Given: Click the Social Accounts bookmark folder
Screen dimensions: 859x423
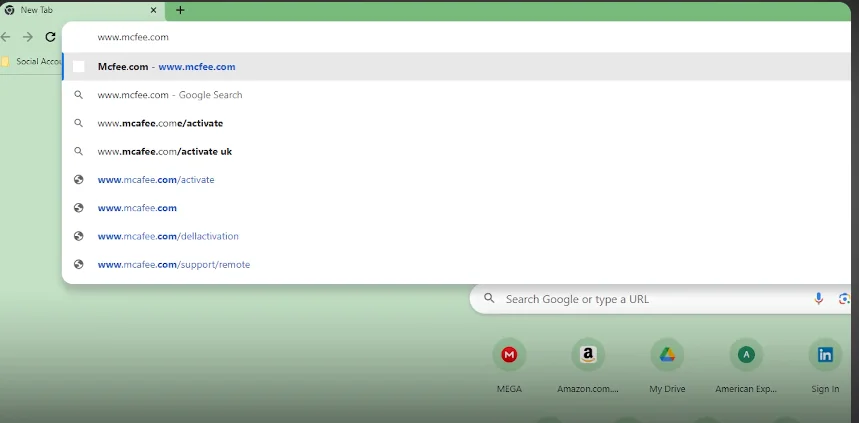Looking at the screenshot, I should (x=31, y=61).
